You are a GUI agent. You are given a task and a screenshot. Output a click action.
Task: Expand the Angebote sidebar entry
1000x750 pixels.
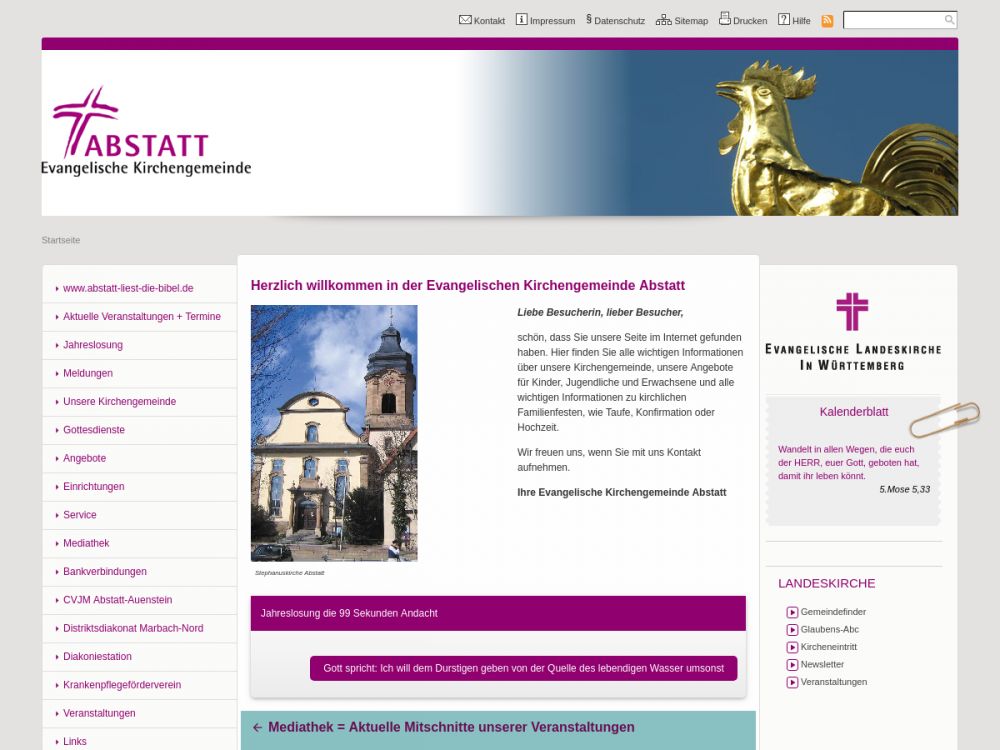click(84, 458)
